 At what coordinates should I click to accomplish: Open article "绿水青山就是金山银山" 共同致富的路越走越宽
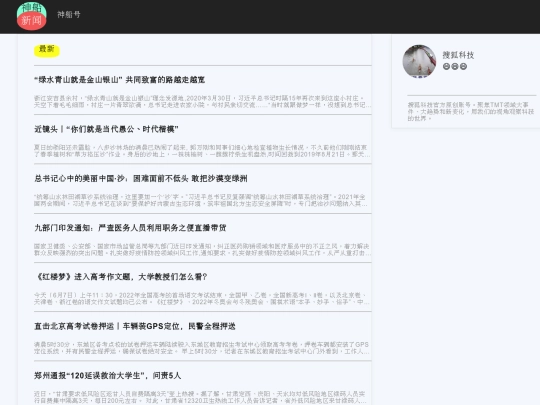pos(120,80)
